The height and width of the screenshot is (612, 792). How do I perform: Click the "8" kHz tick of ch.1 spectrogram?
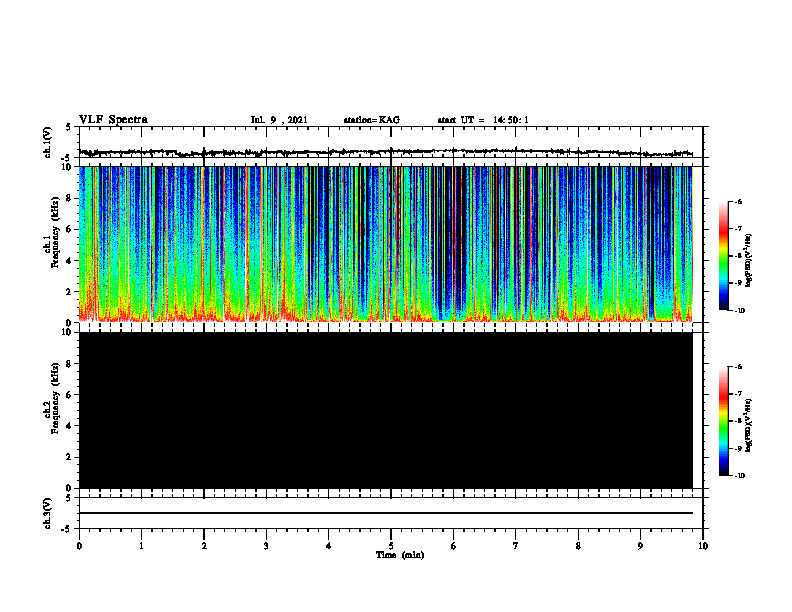[70, 198]
